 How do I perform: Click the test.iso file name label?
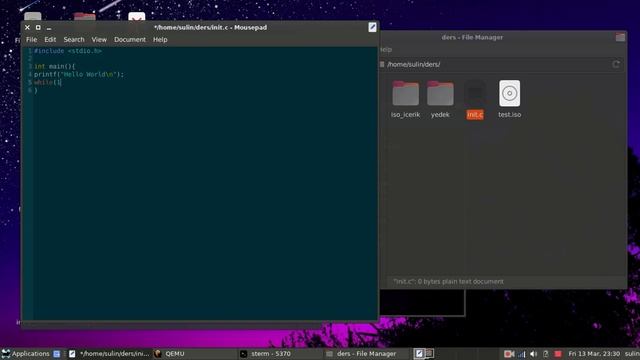coord(509,115)
